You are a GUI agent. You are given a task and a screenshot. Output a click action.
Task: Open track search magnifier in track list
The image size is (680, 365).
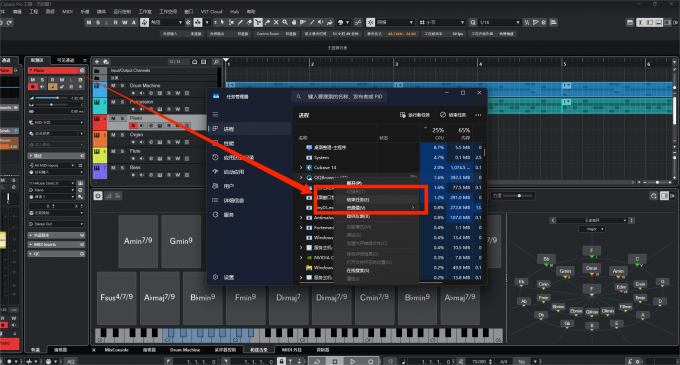click(x=216, y=62)
